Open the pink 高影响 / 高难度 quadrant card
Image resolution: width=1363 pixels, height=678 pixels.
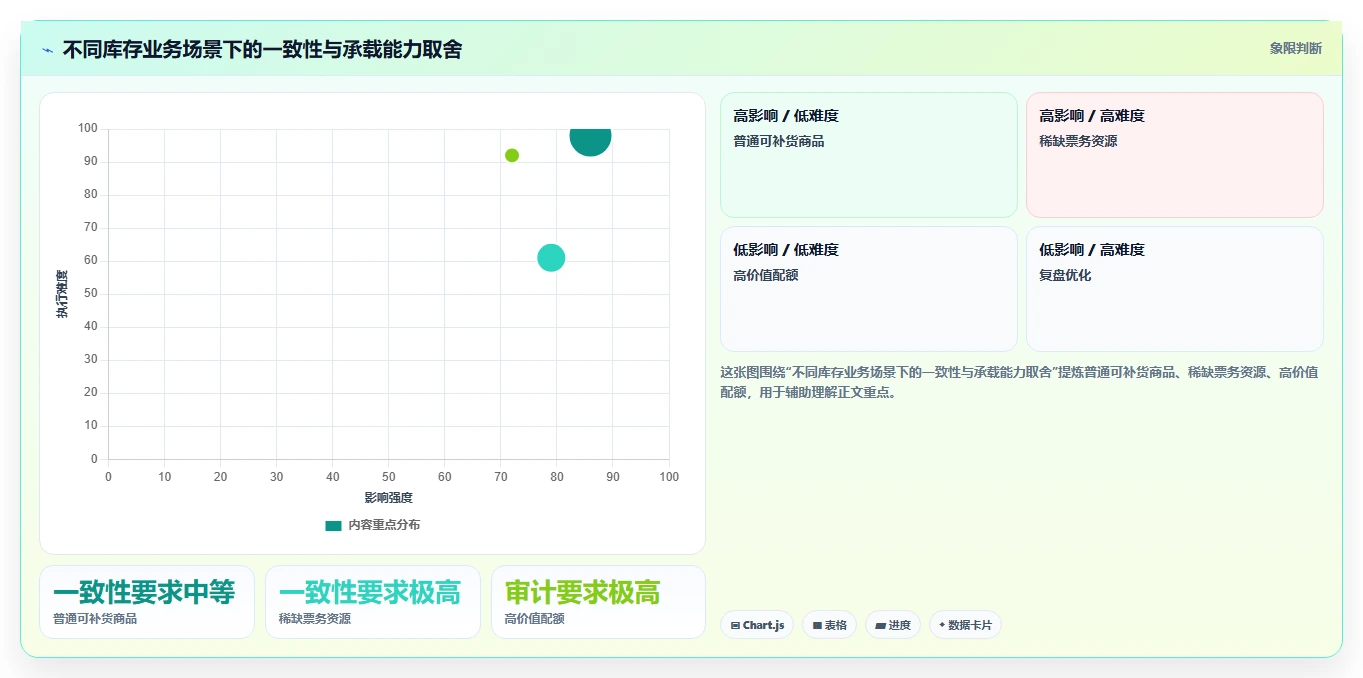[1175, 155]
